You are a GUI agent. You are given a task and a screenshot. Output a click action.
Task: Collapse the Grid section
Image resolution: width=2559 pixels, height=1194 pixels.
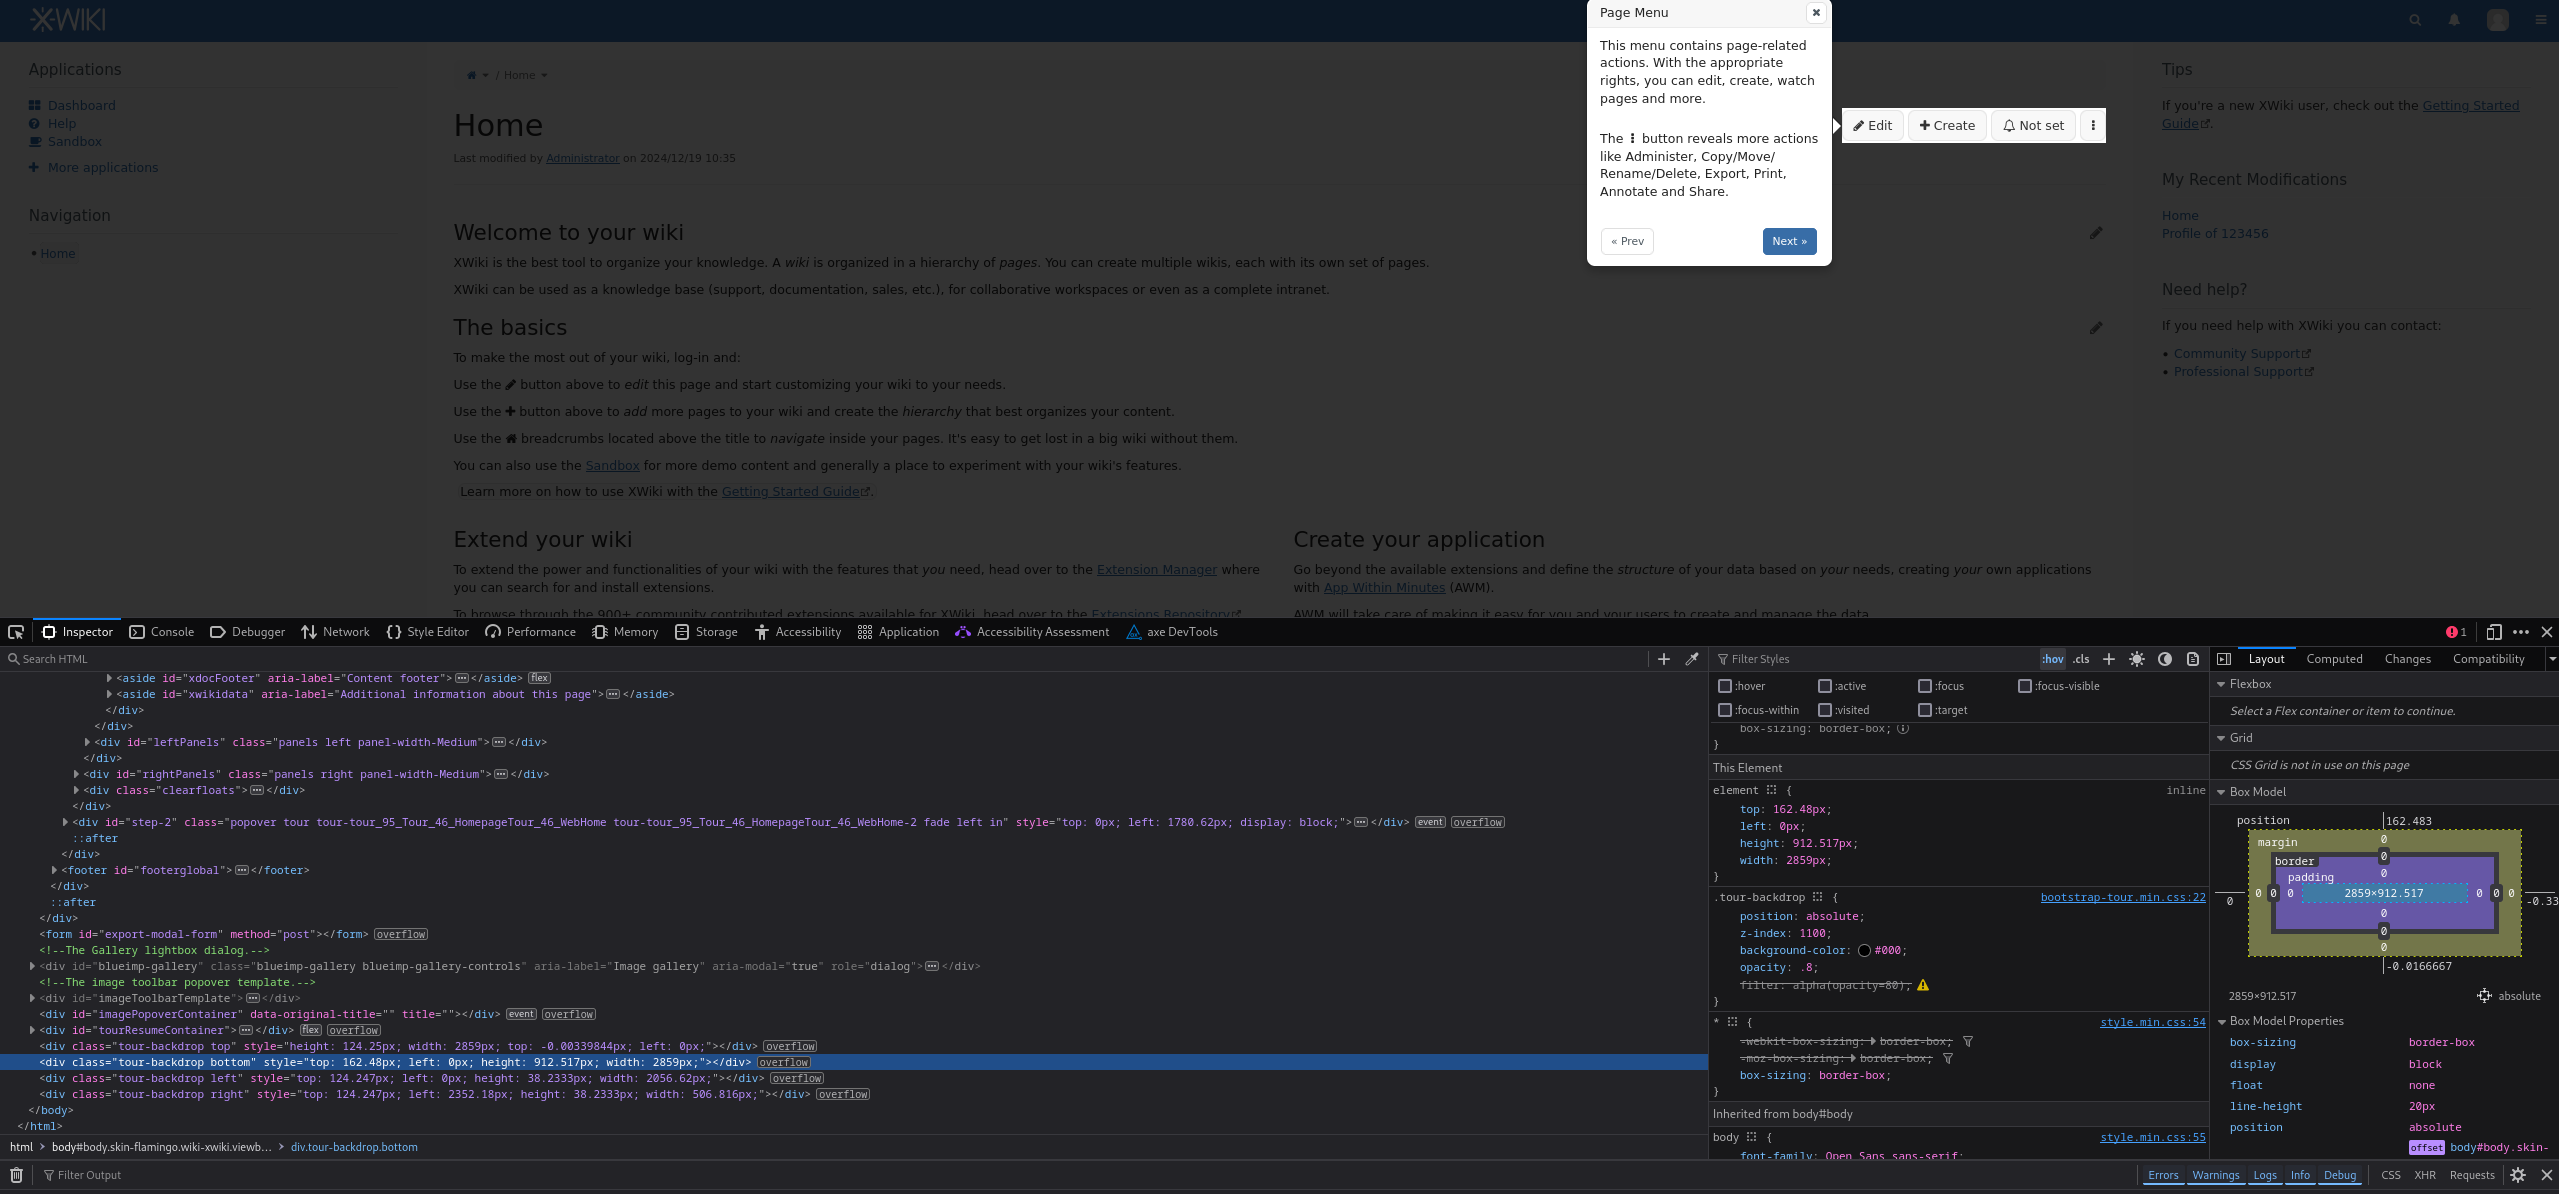(2222, 738)
